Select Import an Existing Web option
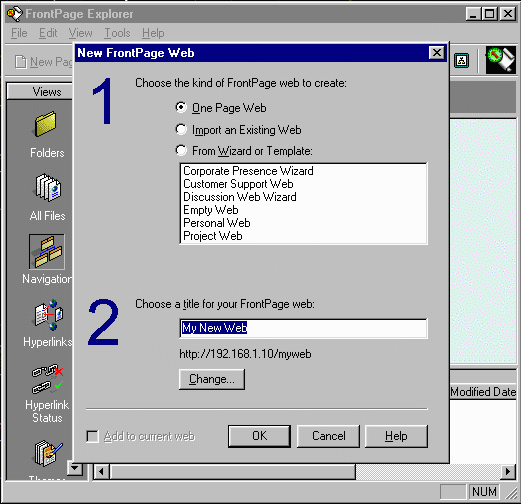Screen dimensions: 521x504 (x=181, y=129)
